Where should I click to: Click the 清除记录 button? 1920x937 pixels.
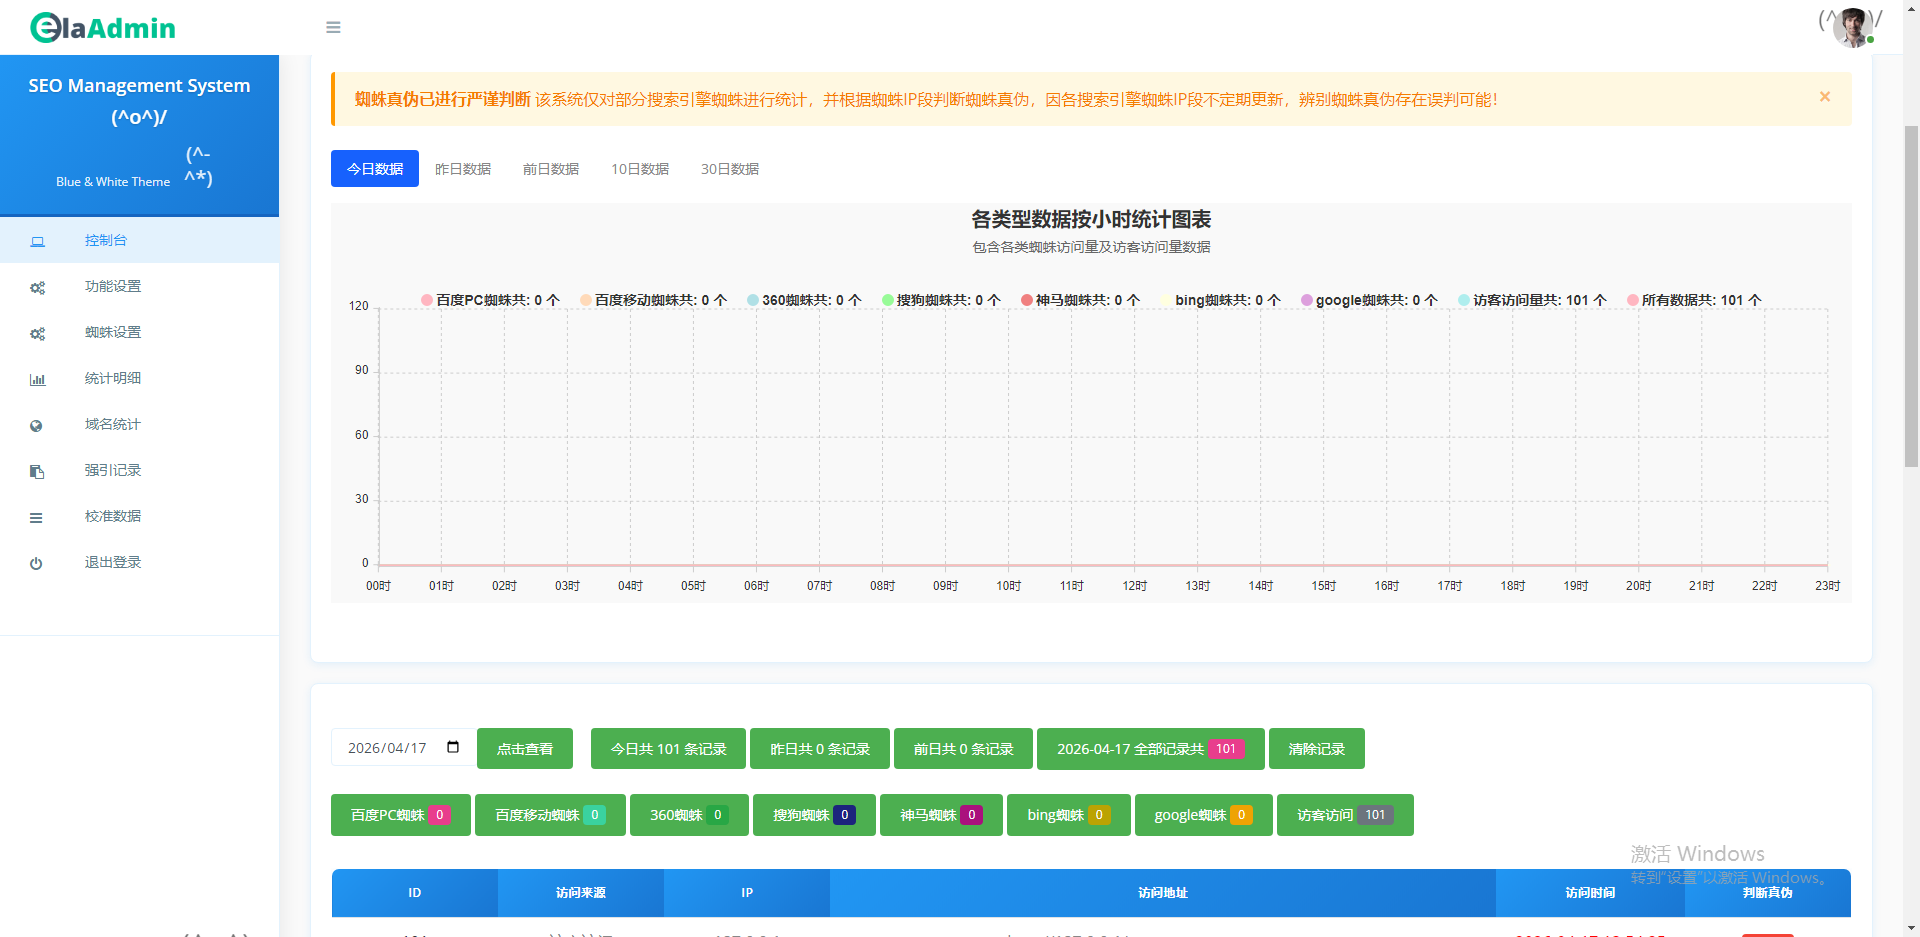pos(1316,749)
